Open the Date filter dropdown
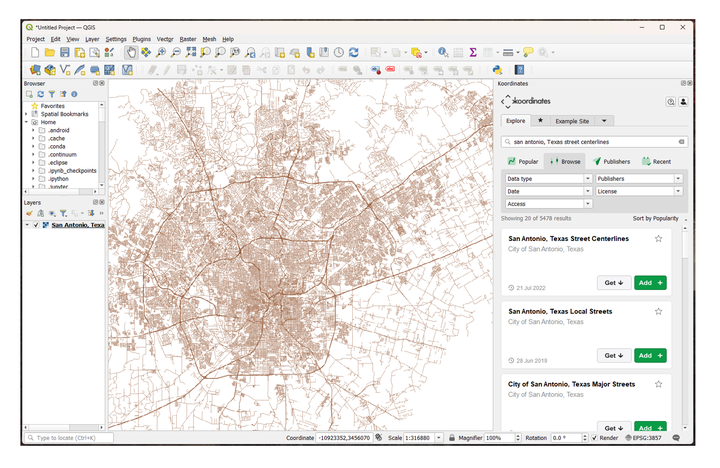The image size is (720, 468). pyautogui.click(x=549, y=191)
